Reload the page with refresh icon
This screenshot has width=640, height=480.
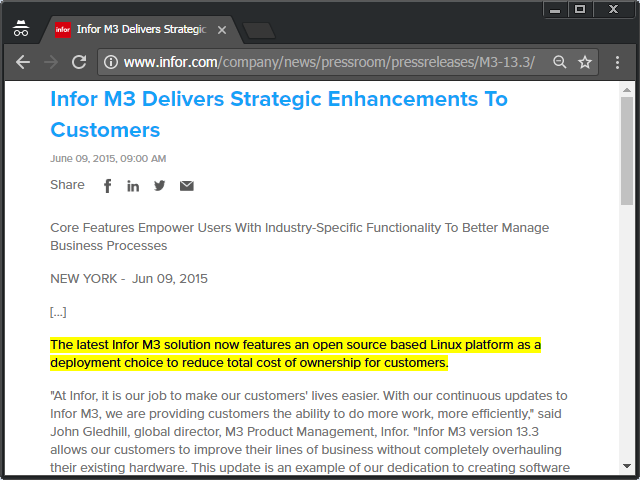pyautogui.click(x=78, y=62)
